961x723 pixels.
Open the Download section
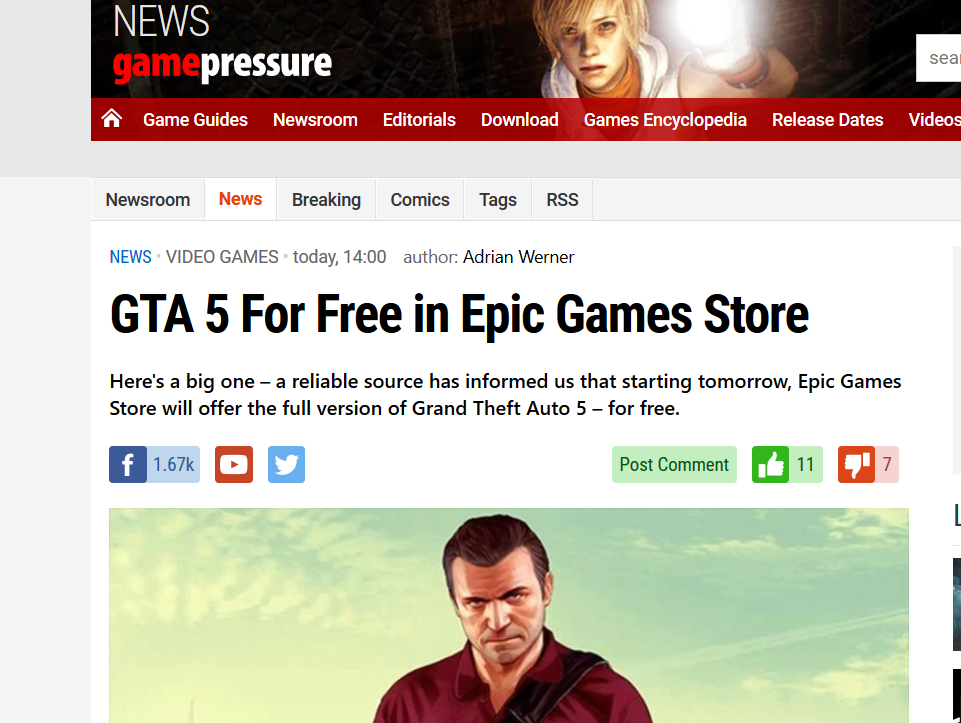coord(520,119)
